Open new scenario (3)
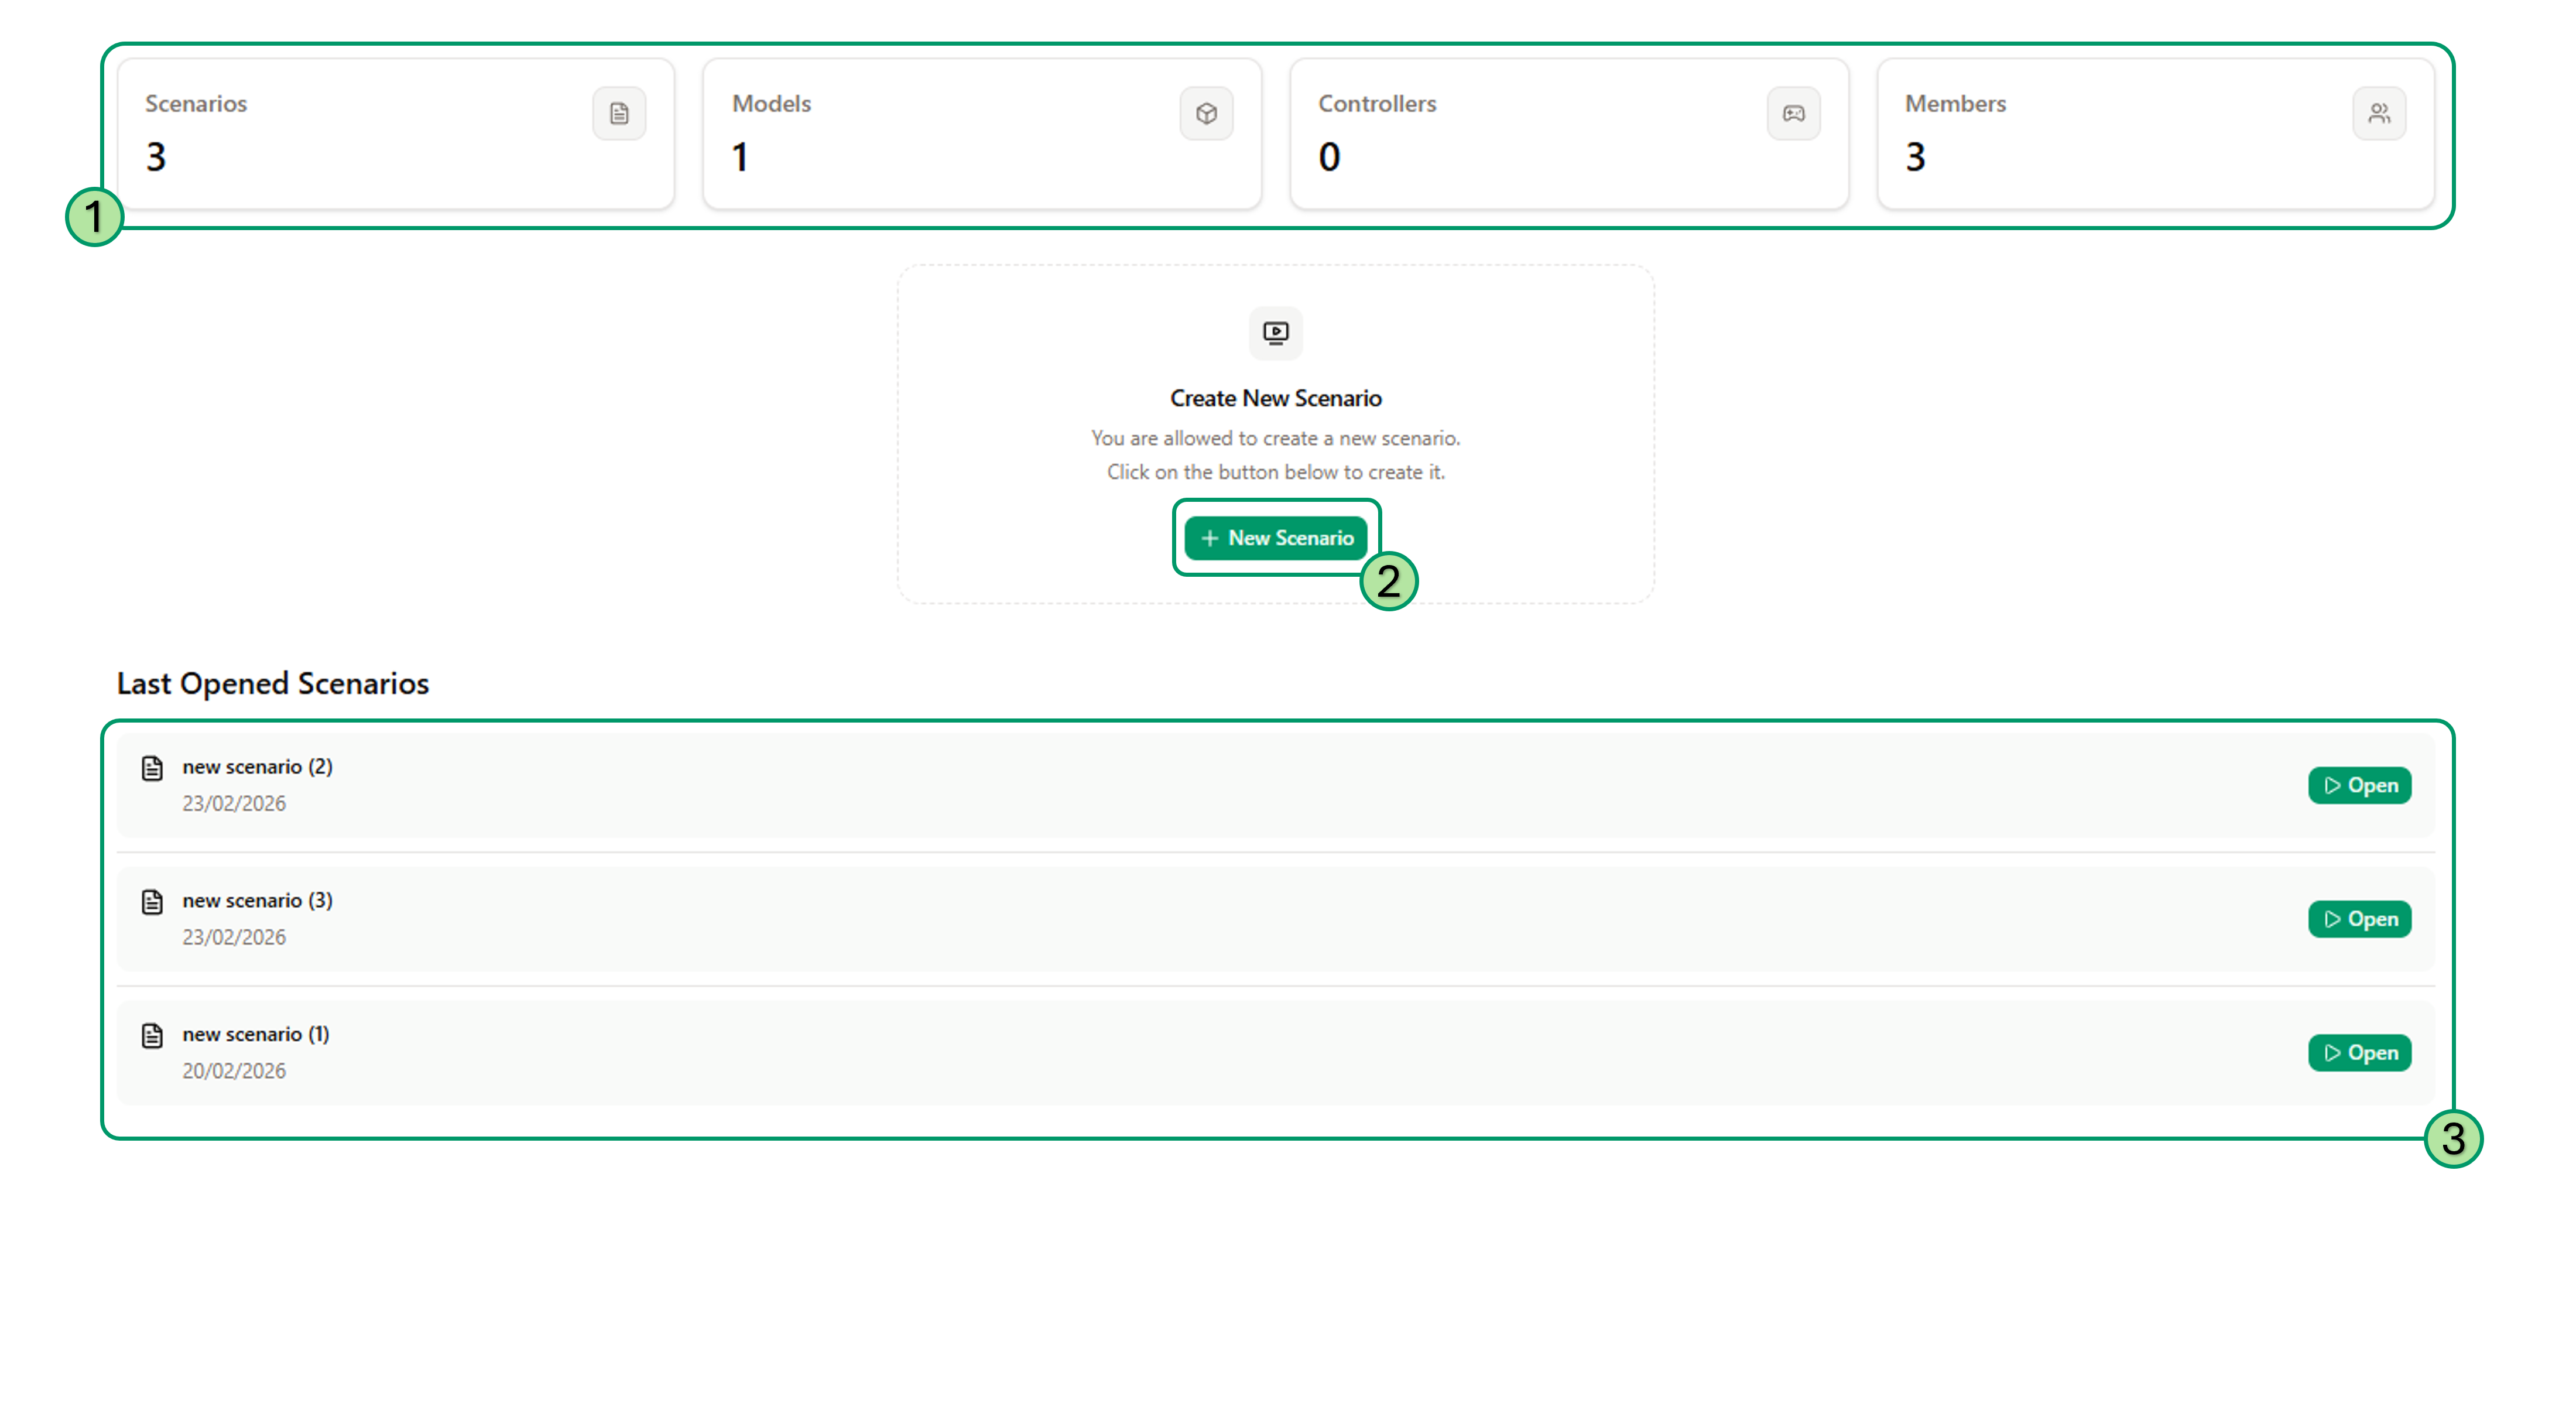The width and height of the screenshot is (2576, 1427). 2359,919
